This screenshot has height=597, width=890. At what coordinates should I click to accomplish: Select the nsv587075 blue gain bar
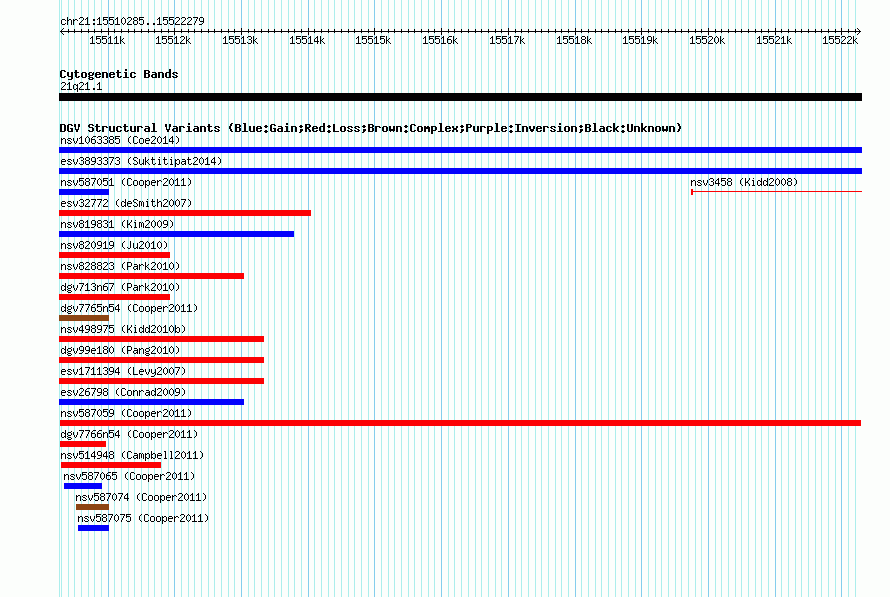94,528
